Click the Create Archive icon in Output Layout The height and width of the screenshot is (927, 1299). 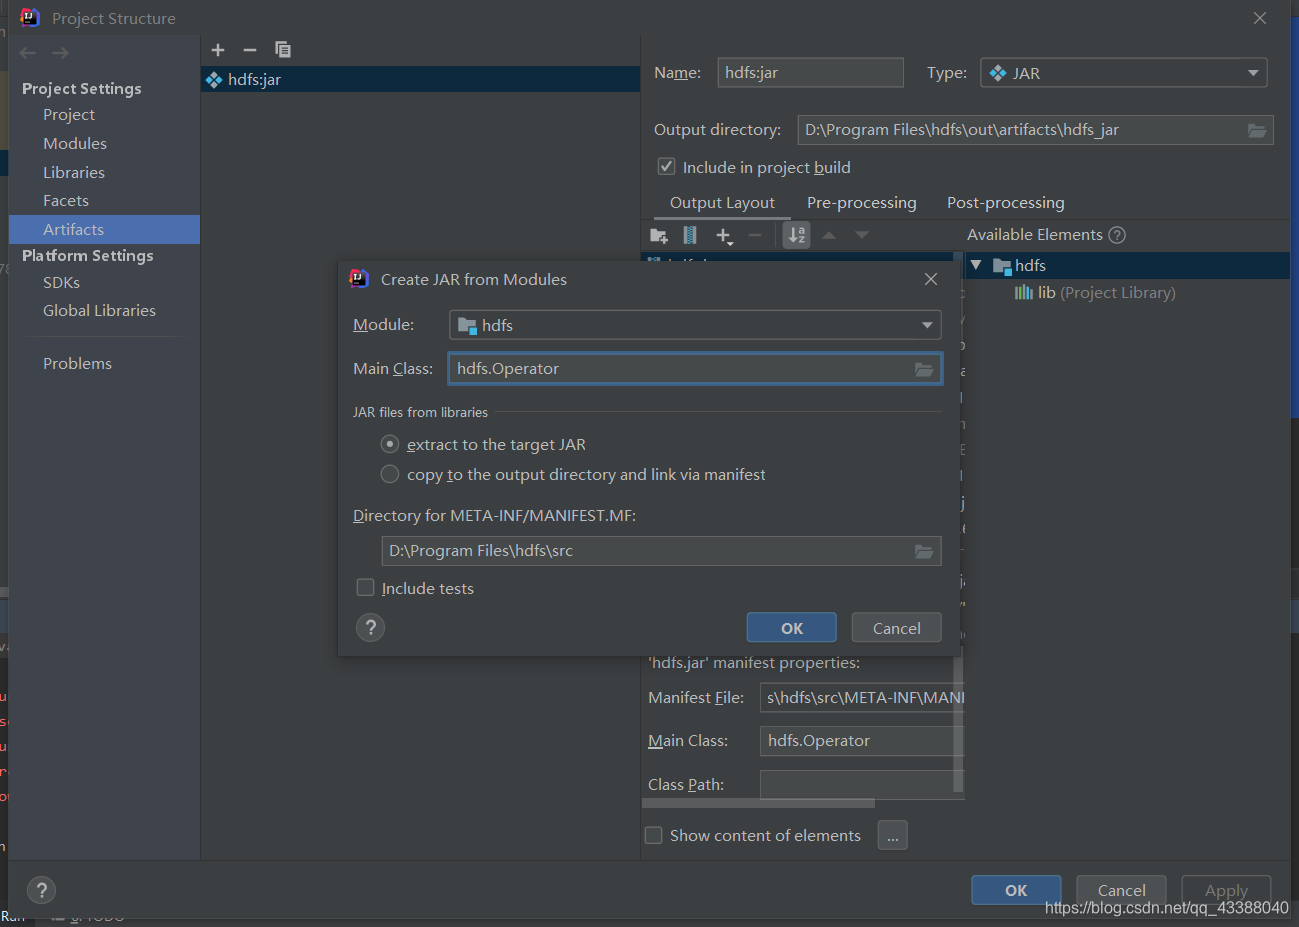[690, 235]
